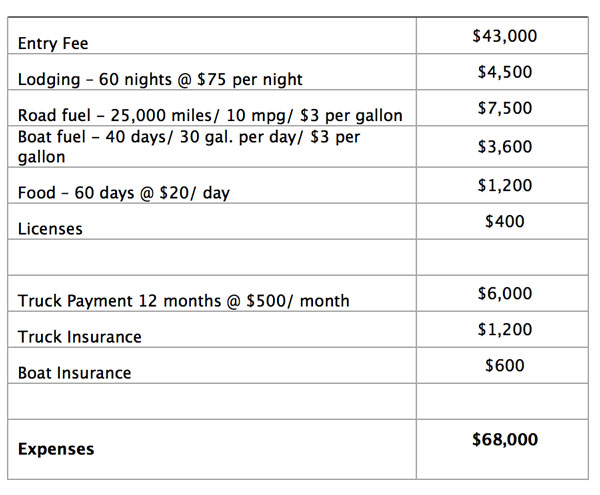
Task: Click the Entry Fee label cell
Action: click(x=52, y=45)
